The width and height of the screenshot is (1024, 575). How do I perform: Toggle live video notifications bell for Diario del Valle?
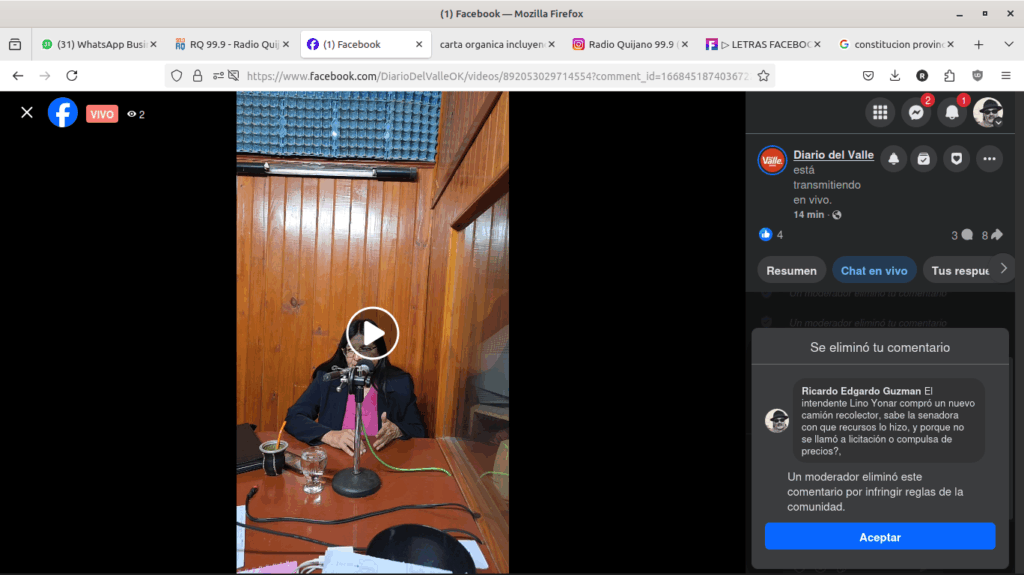tap(893, 159)
